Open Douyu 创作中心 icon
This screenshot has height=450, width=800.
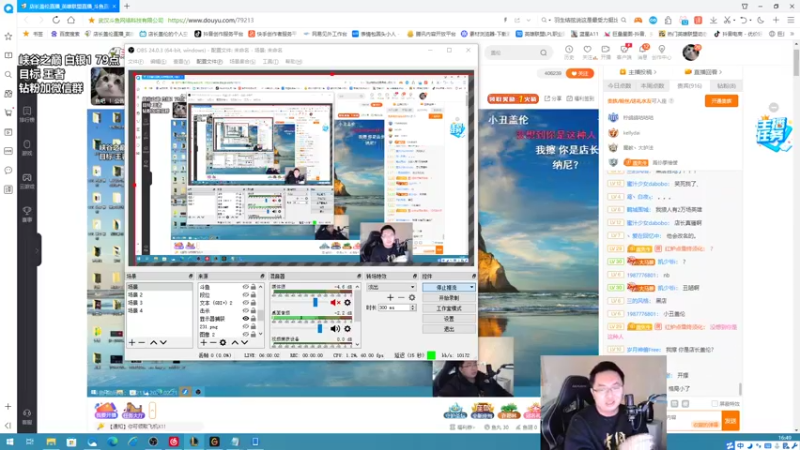(662, 52)
